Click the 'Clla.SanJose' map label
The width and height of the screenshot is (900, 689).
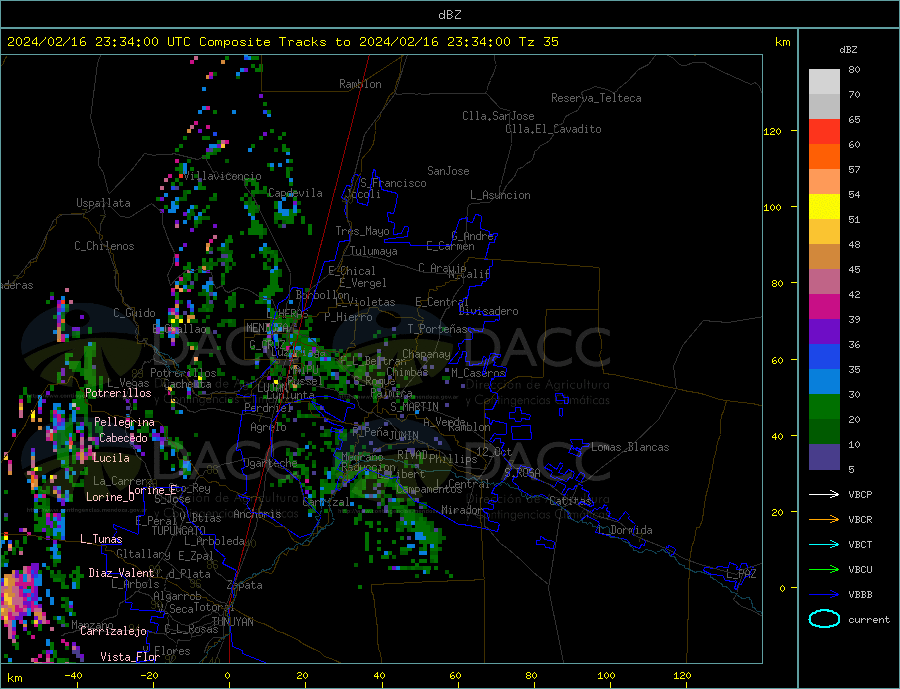pyautogui.click(x=498, y=116)
